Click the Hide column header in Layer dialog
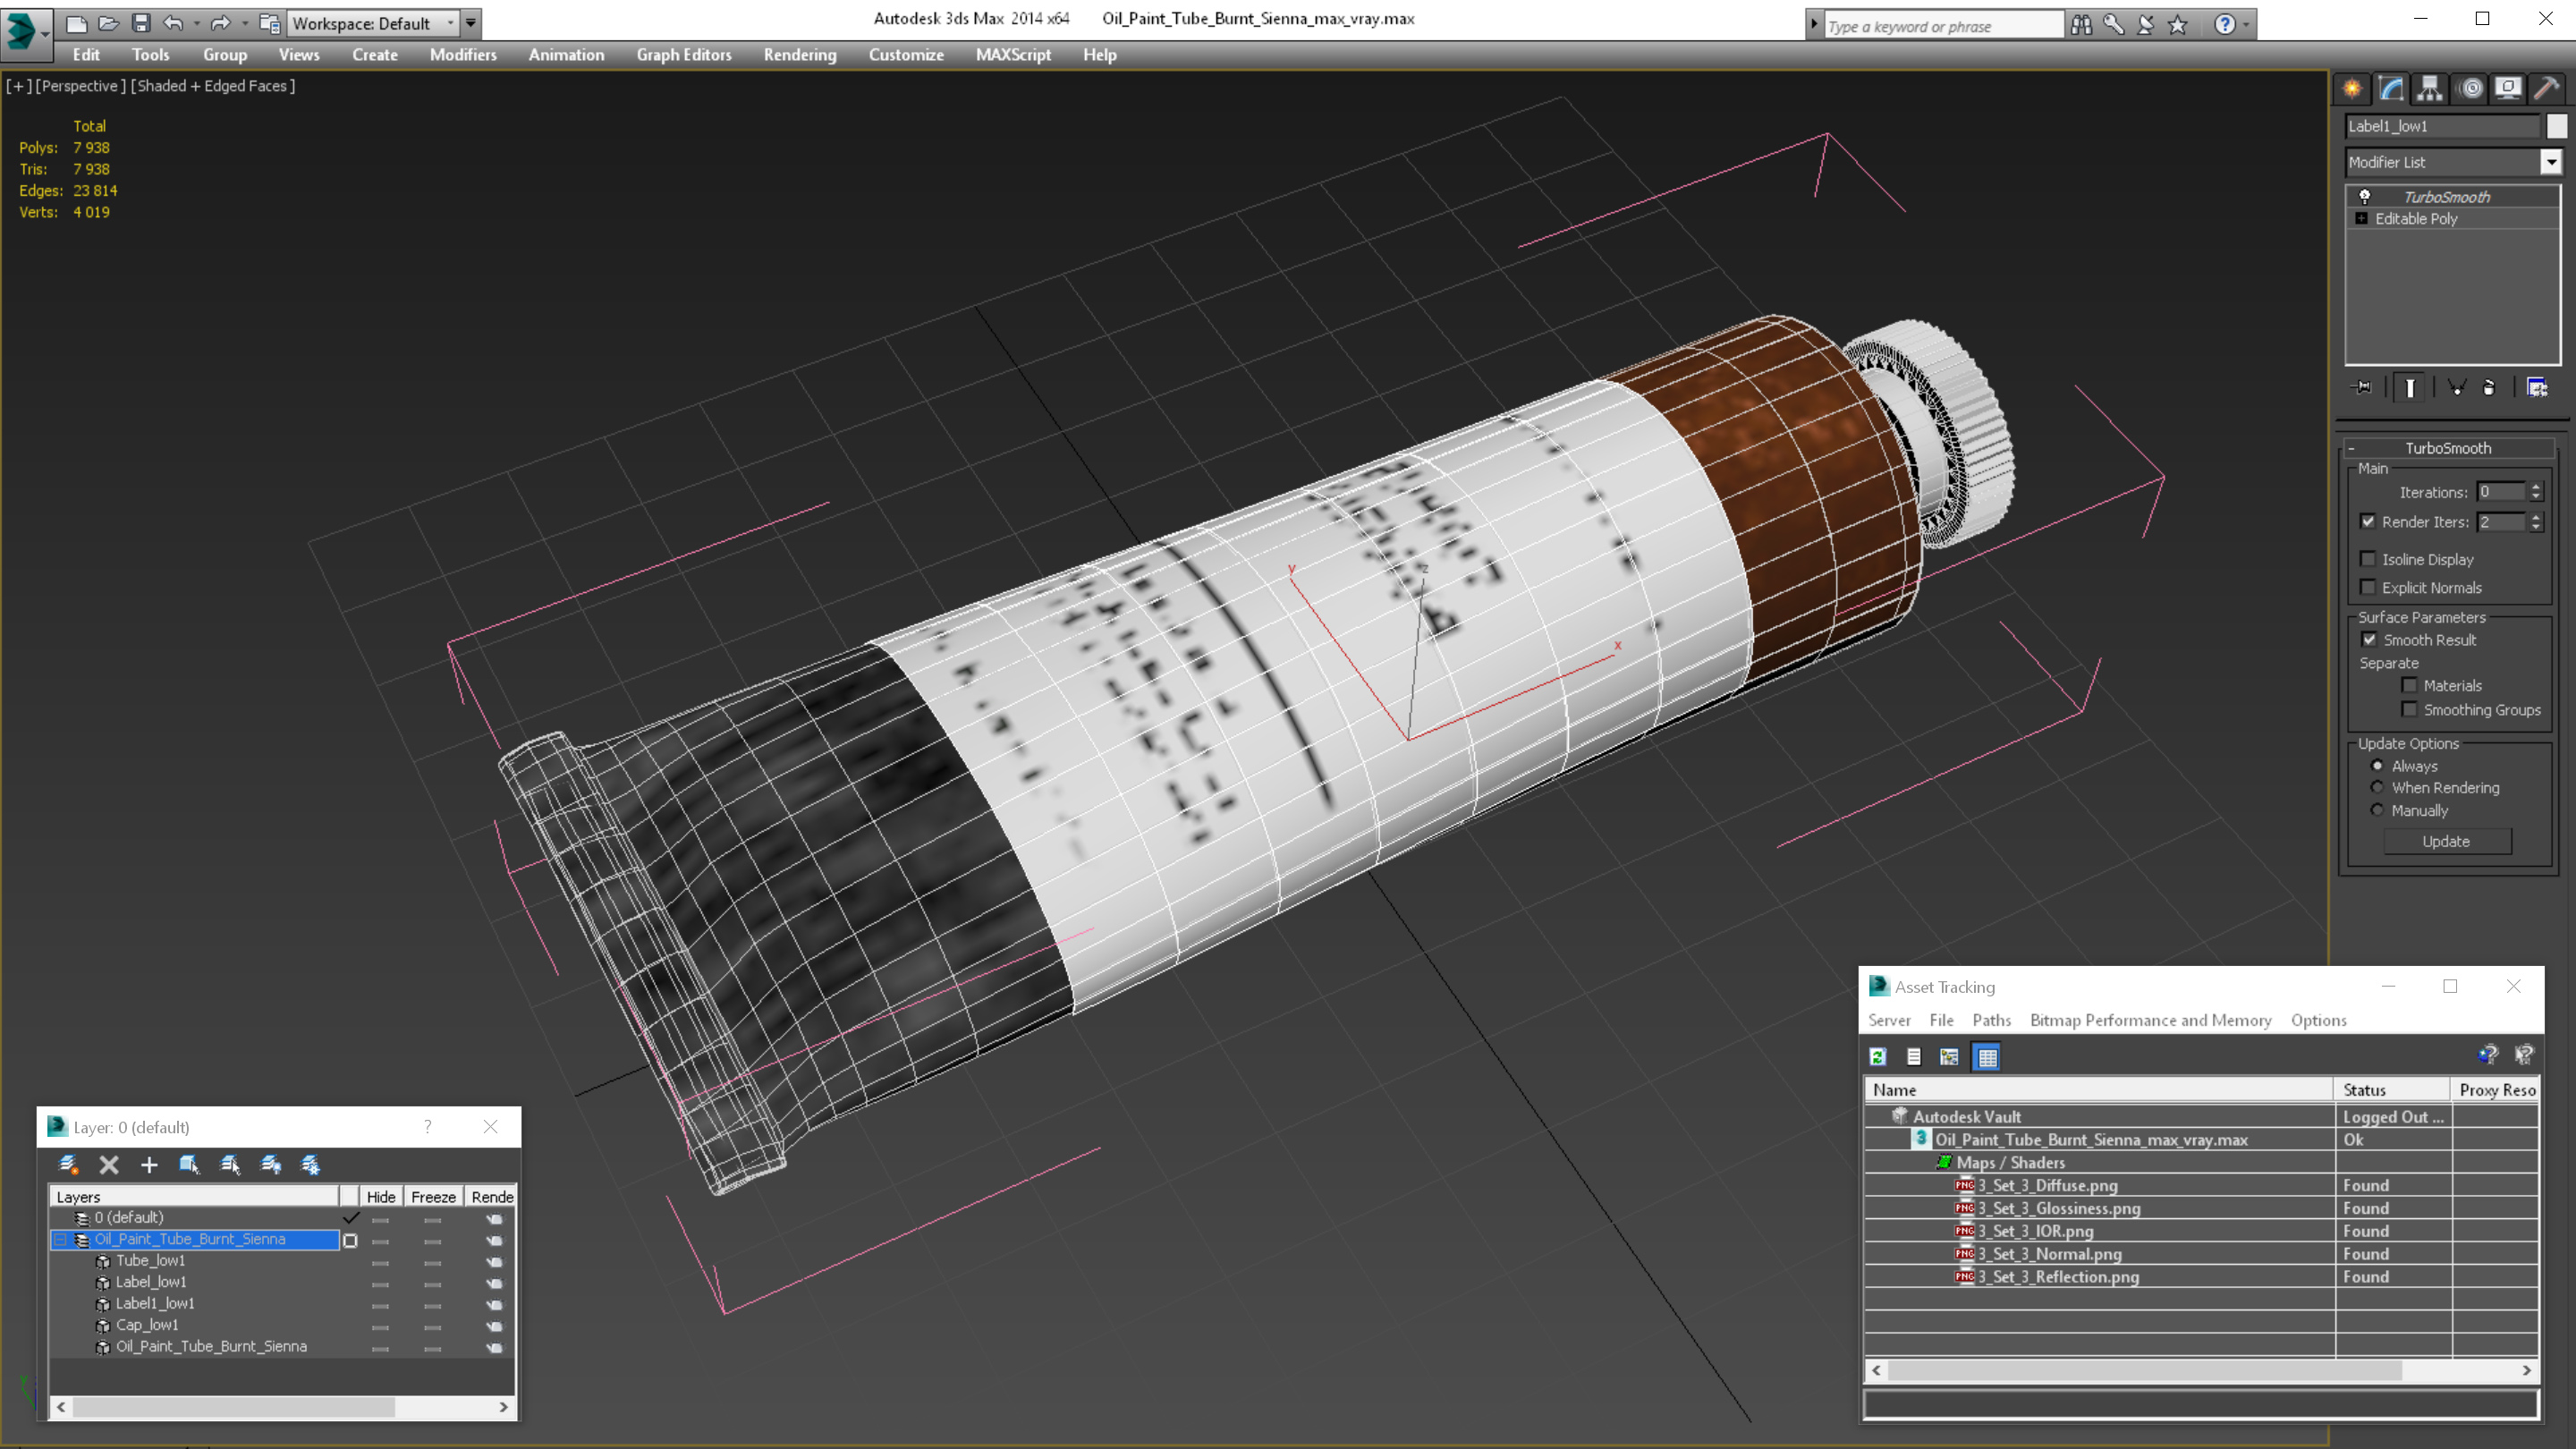Image resolution: width=2576 pixels, height=1449 pixels. [380, 1196]
